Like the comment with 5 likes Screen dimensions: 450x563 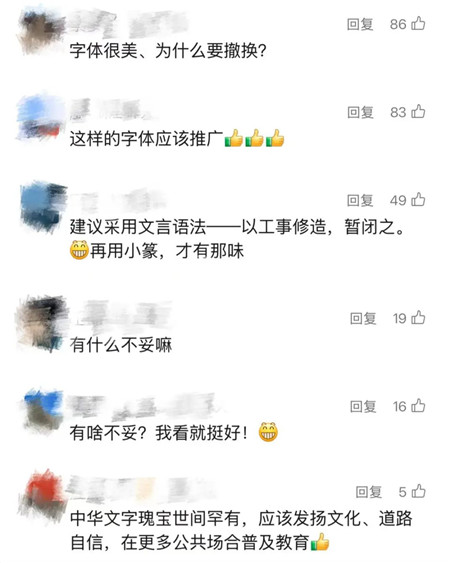pos(418,491)
